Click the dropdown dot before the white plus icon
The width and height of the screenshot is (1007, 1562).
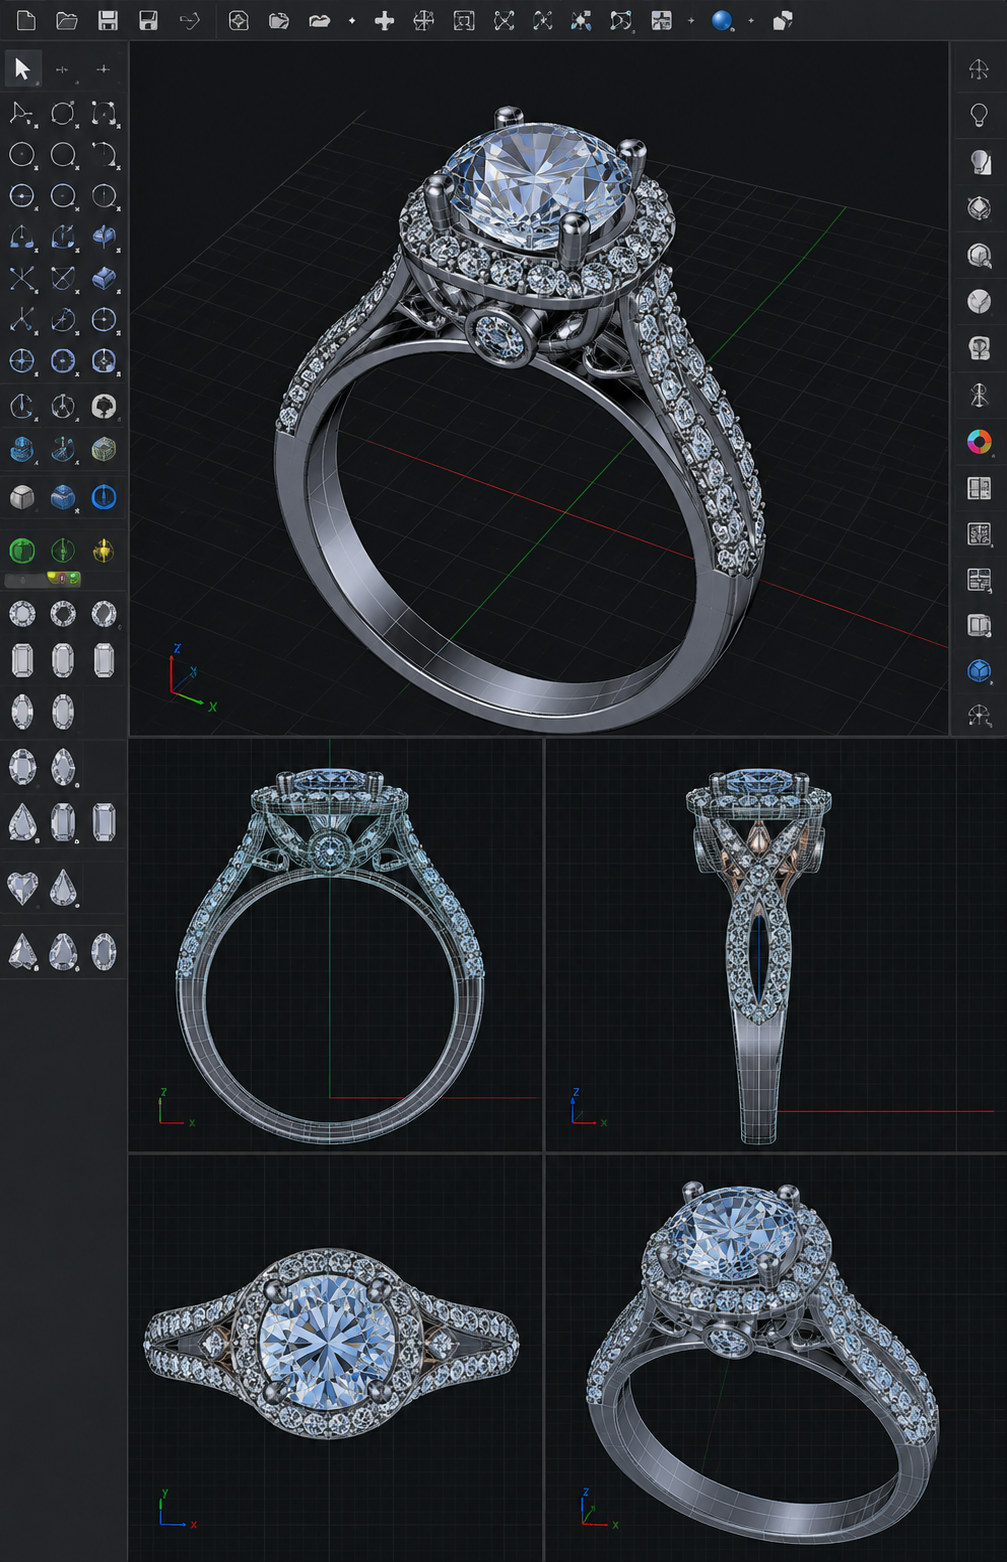coord(352,20)
